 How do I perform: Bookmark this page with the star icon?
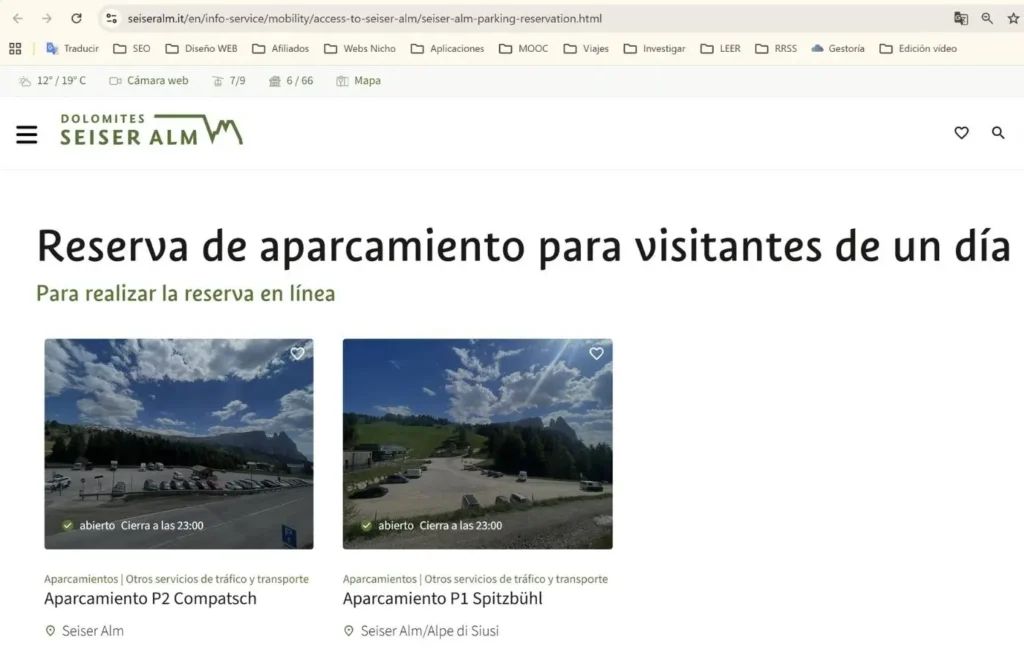(1013, 18)
